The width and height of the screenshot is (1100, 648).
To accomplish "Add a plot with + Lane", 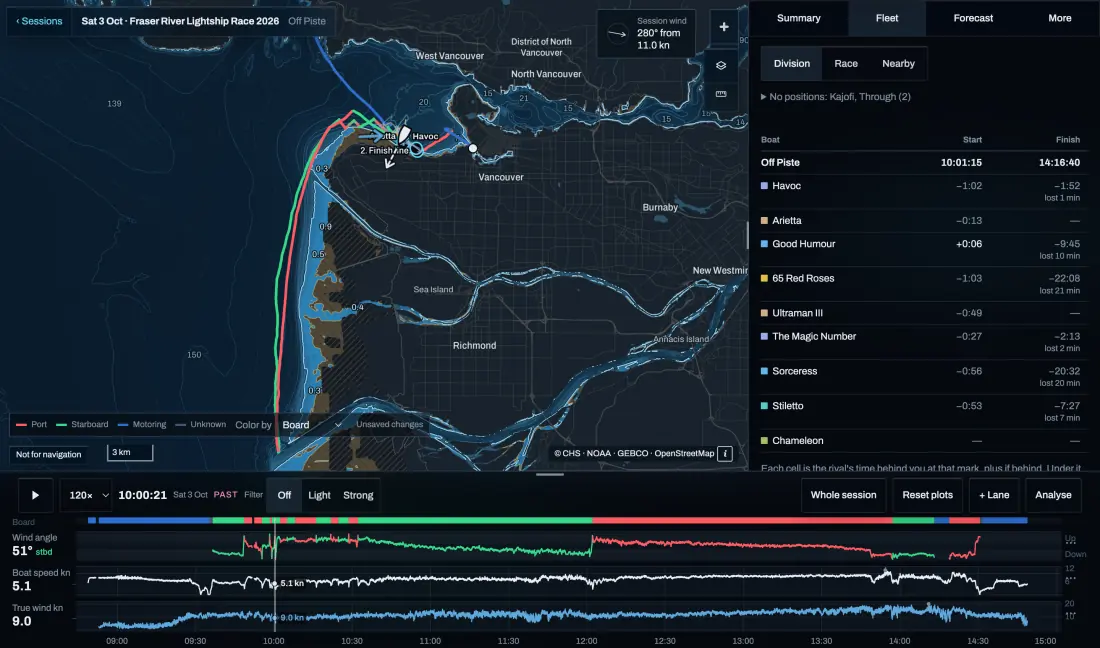I will (x=994, y=495).
